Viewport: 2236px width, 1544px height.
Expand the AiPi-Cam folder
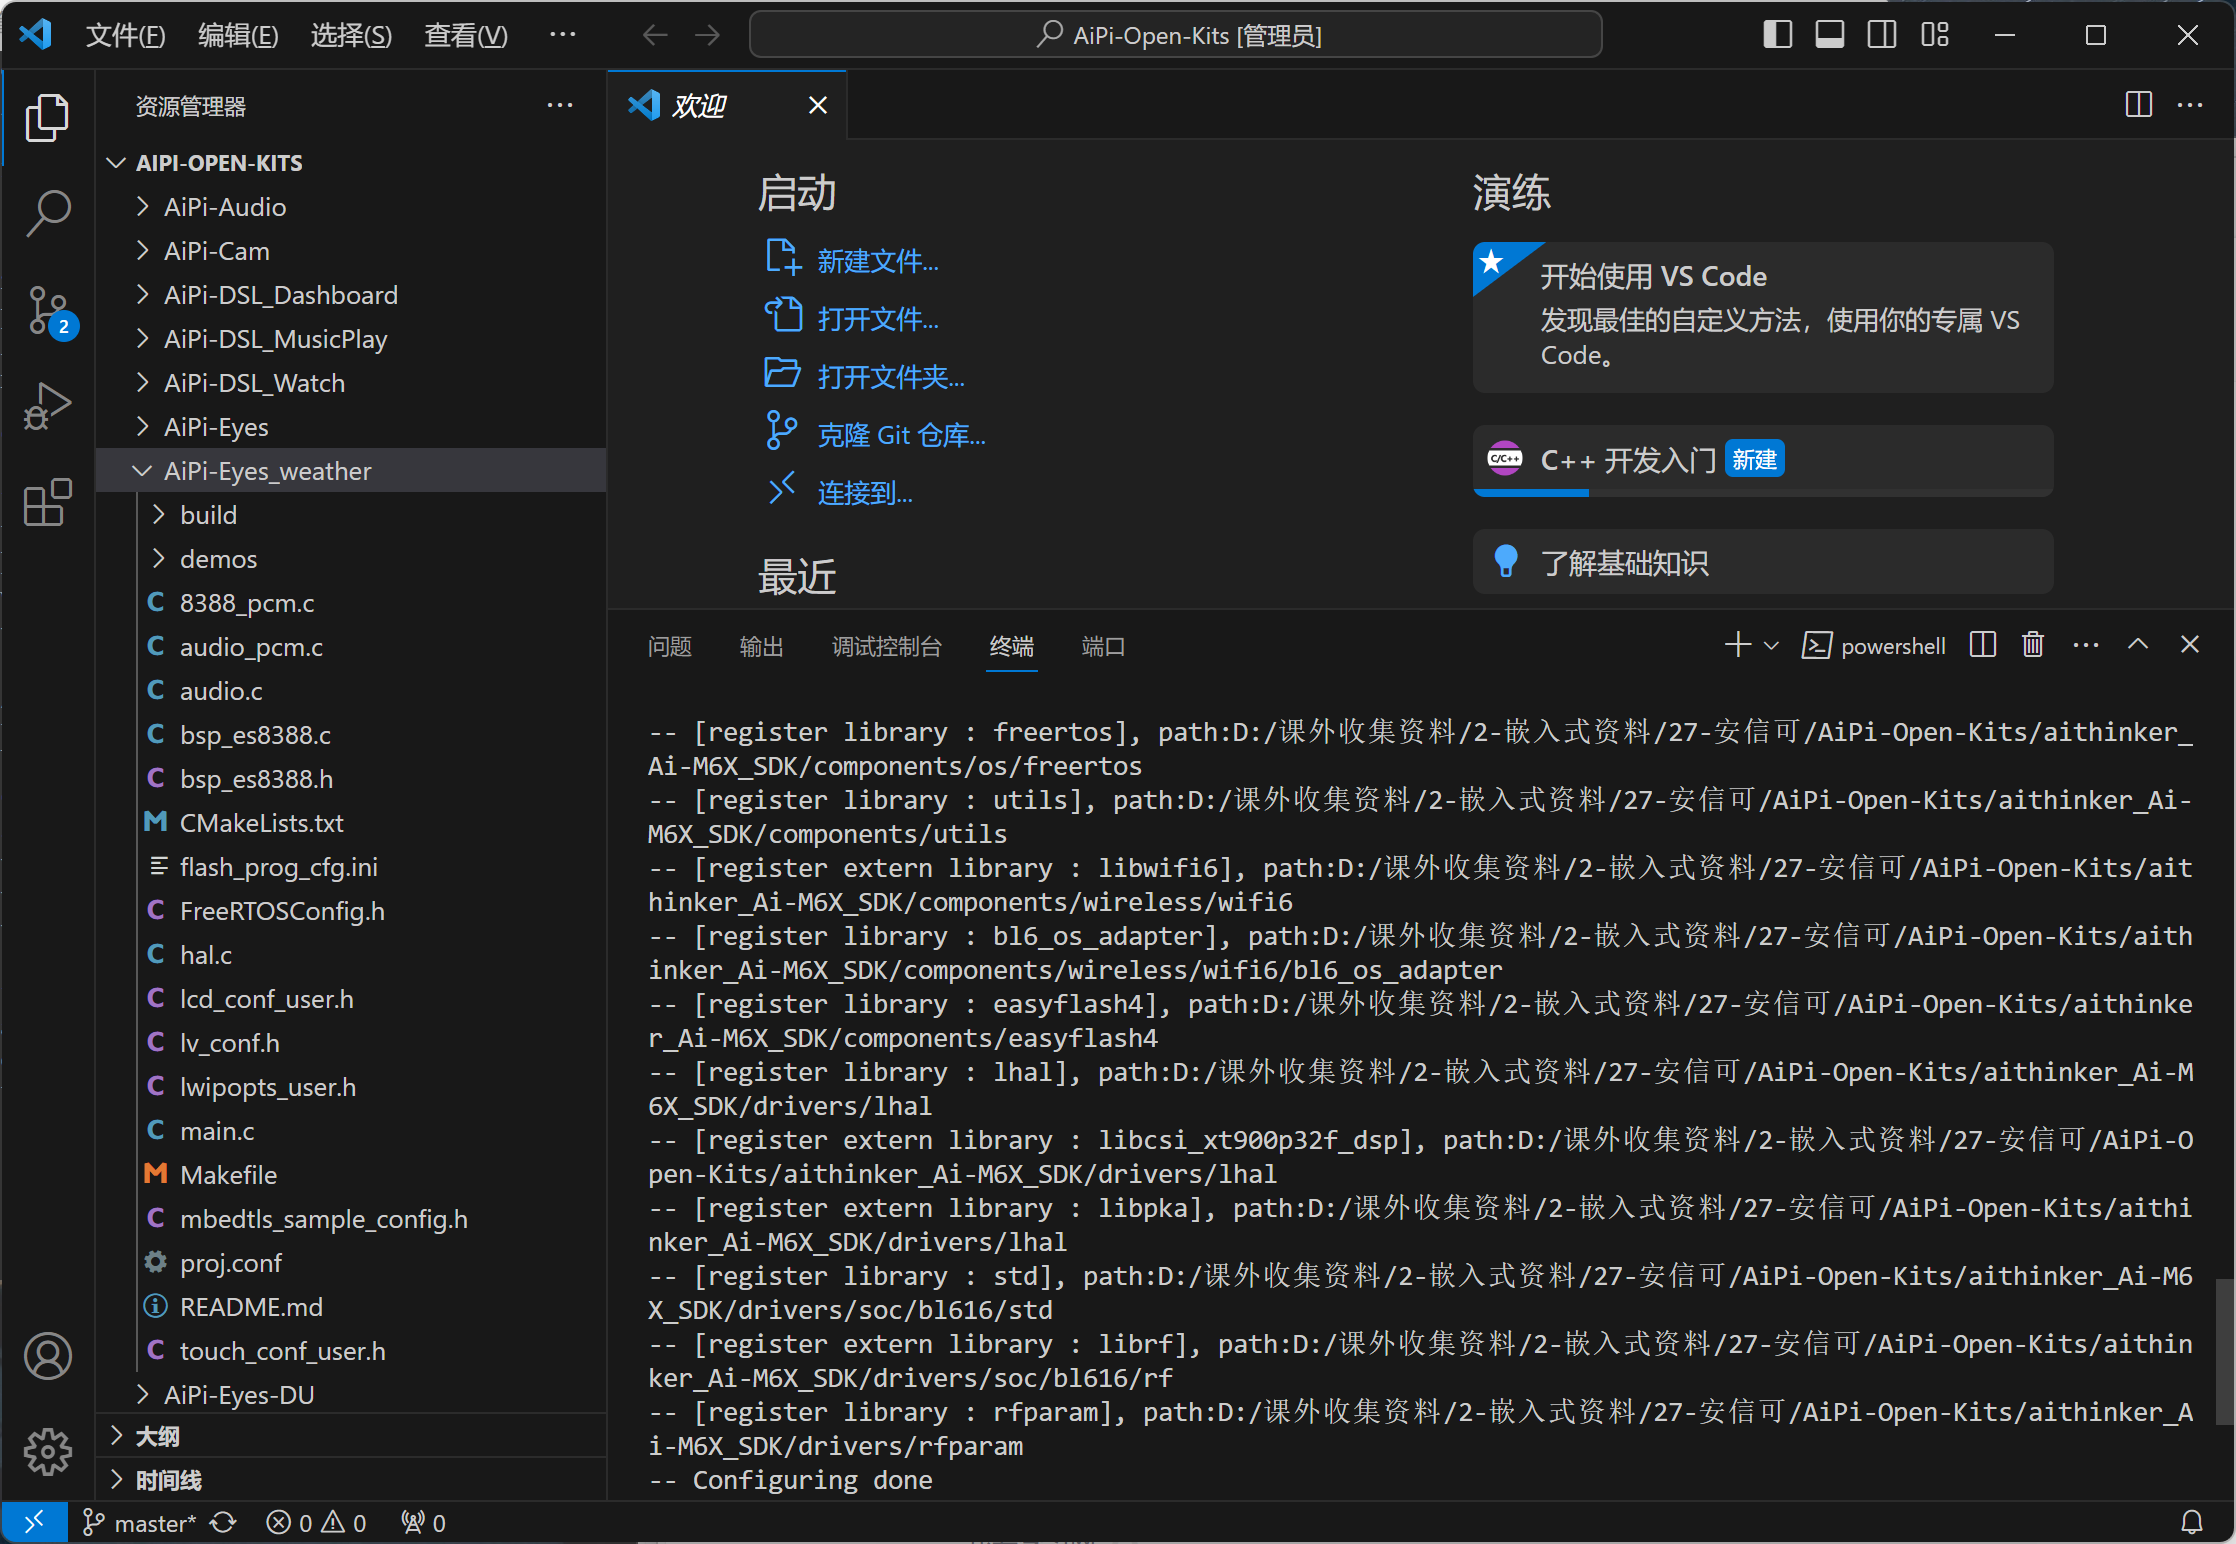point(352,250)
